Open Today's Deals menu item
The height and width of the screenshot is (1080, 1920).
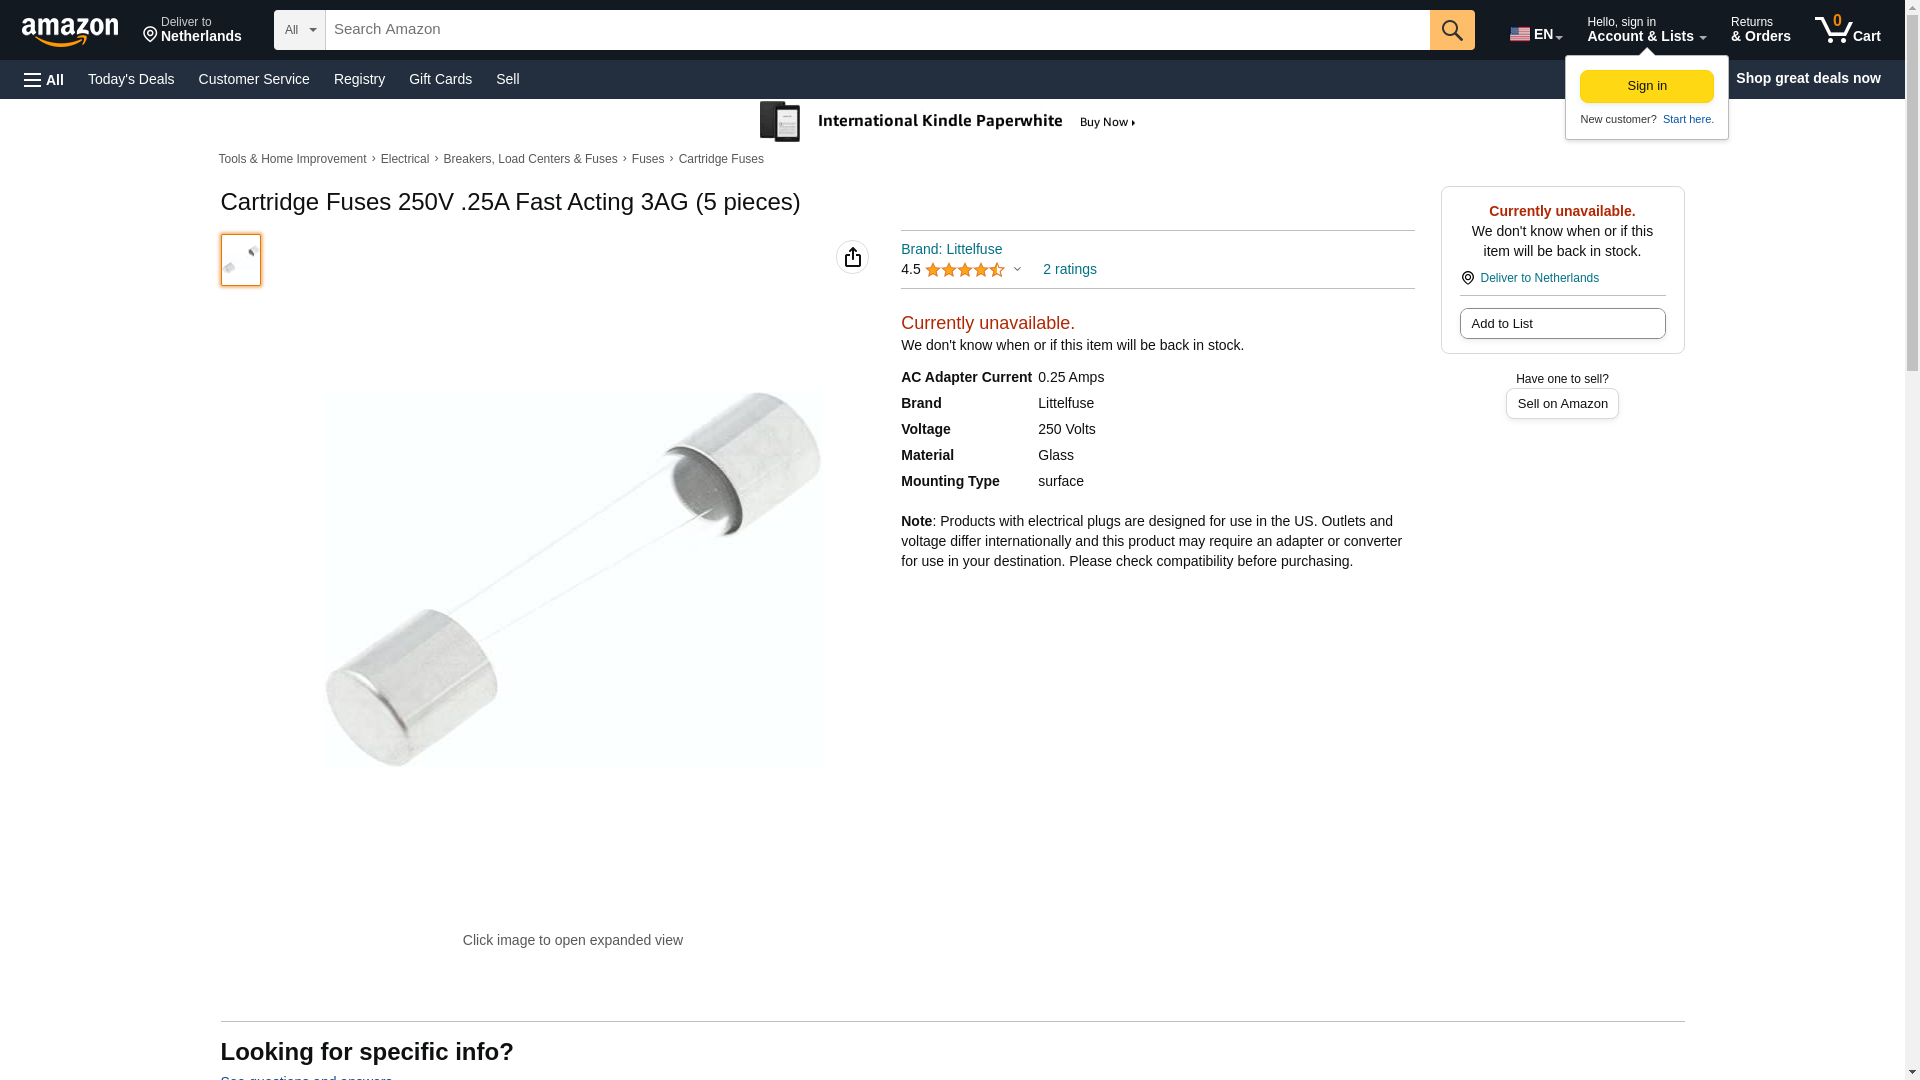coord(131,79)
